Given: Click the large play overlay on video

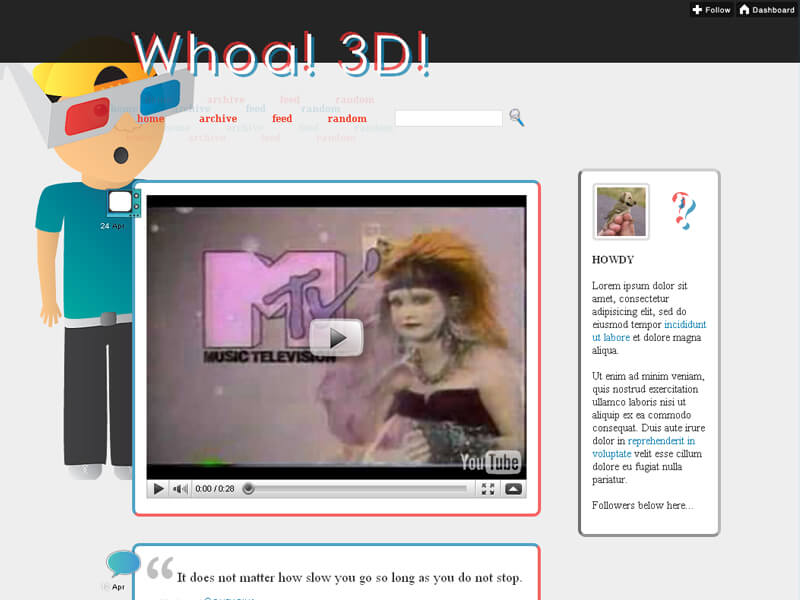Looking at the screenshot, I should (336, 337).
